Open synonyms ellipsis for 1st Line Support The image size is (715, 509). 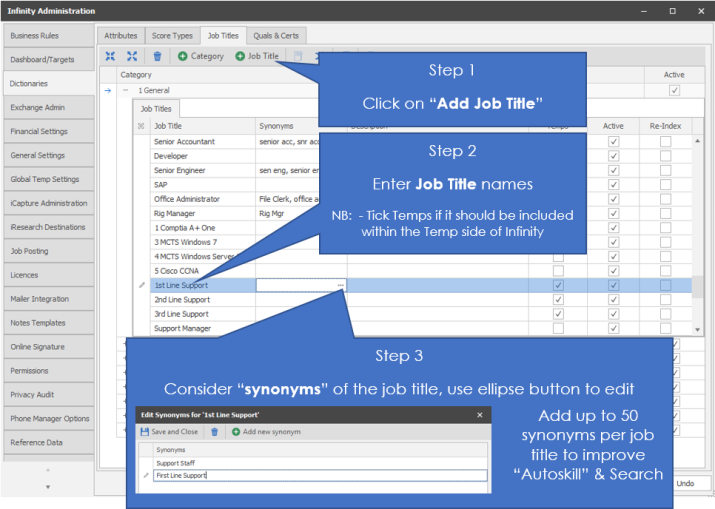coord(341,285)
